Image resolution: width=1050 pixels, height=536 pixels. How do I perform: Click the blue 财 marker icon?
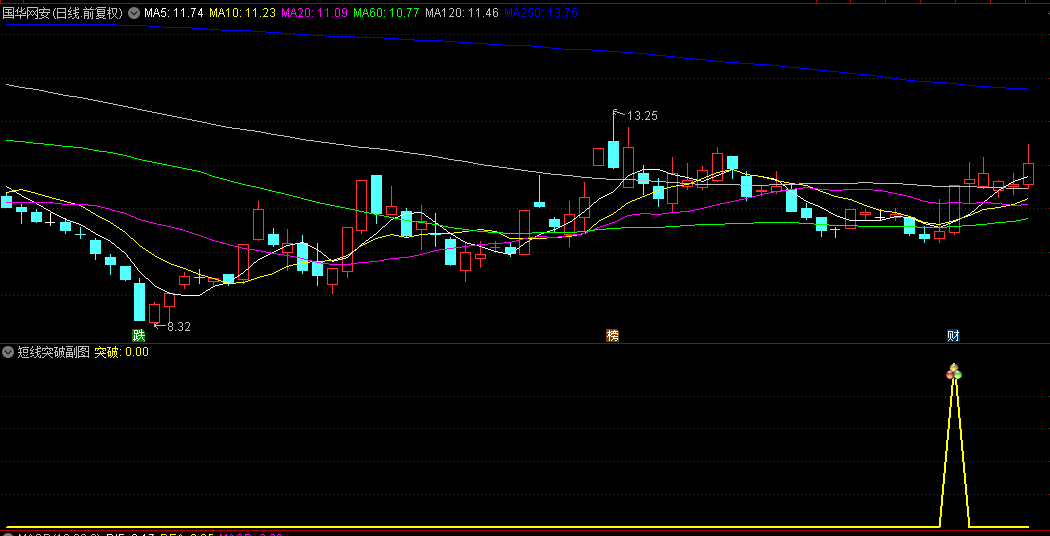[954, 335]
